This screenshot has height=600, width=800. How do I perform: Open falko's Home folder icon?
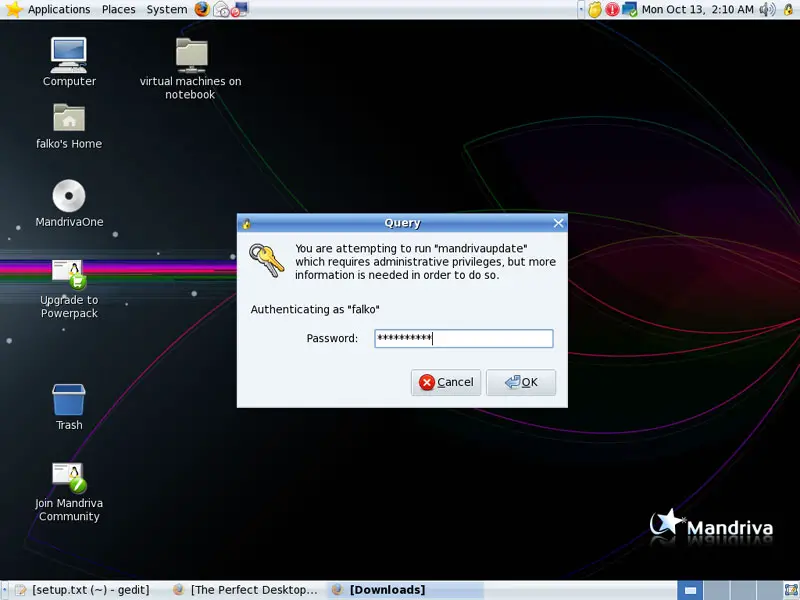pyautogui.click(x=69, y=126)
